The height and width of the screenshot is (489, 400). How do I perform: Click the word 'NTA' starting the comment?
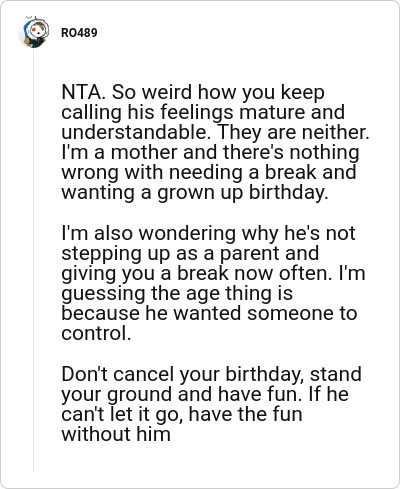tap(81, 92)
